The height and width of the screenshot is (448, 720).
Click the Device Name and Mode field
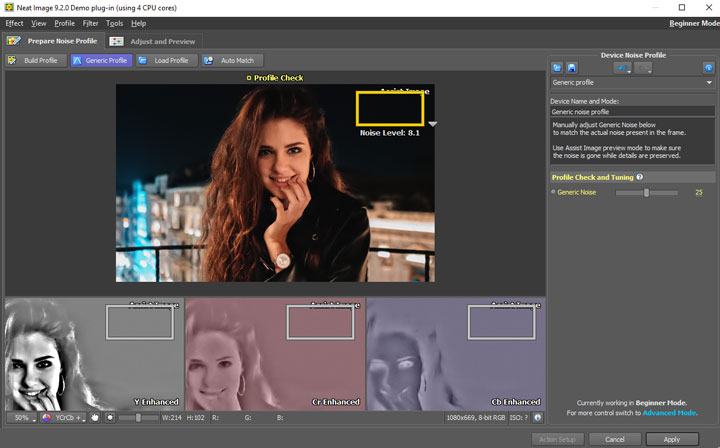pos(631,112)
